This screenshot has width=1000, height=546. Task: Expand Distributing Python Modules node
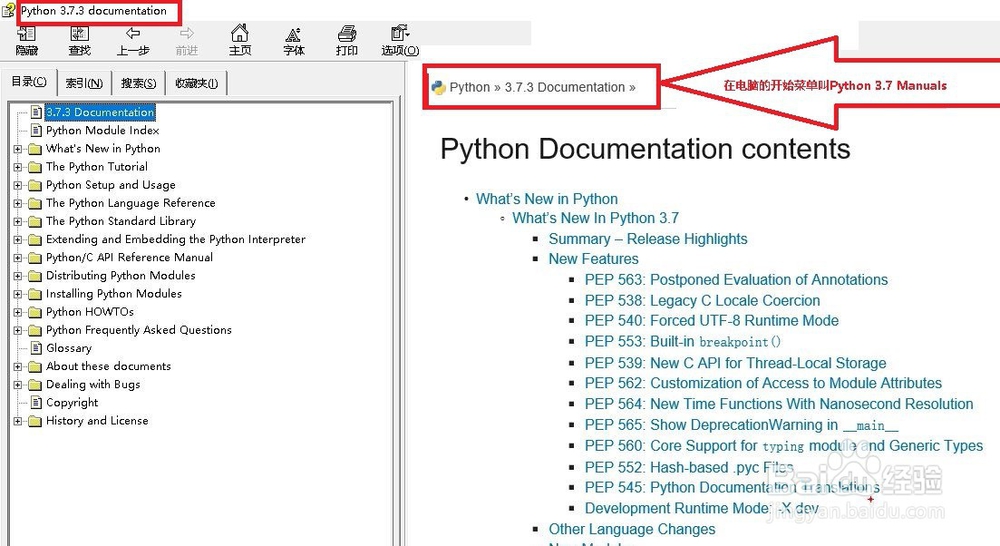pos(18,276)
